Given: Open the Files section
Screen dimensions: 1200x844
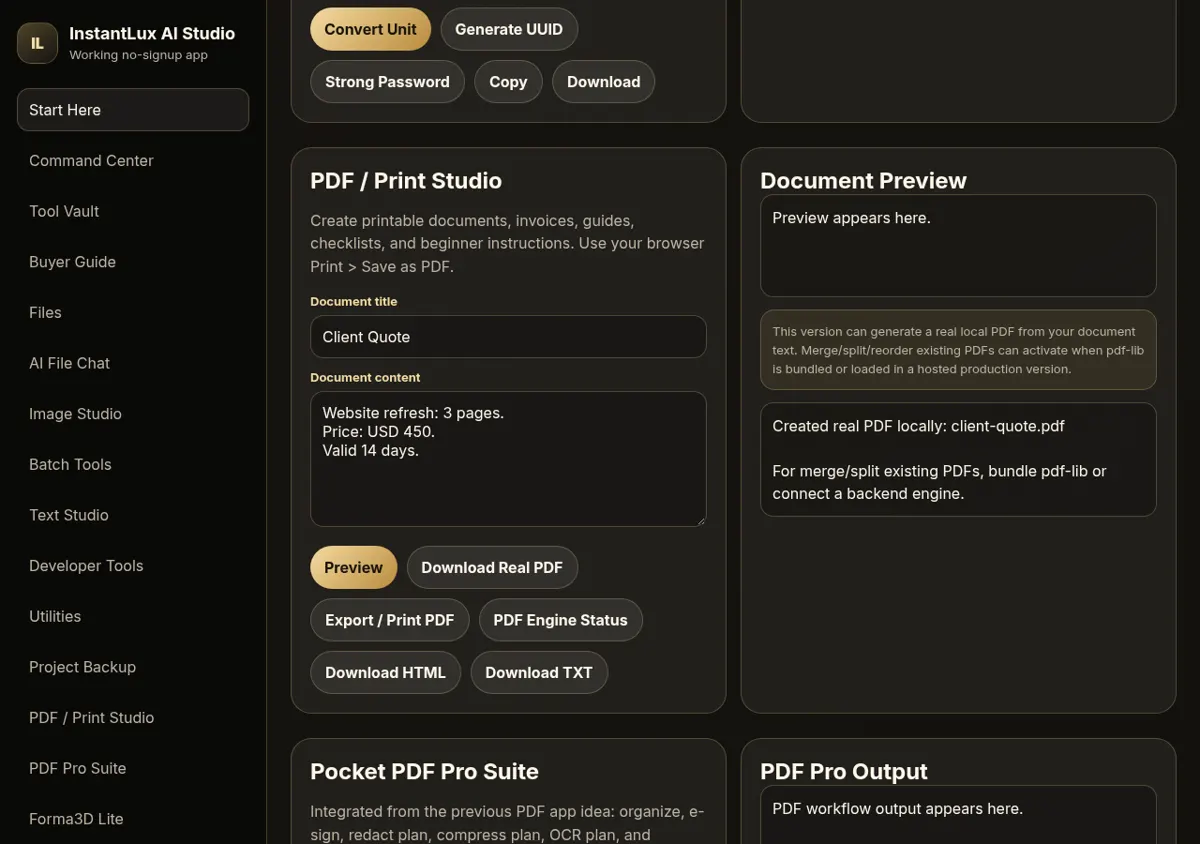Looking at the screenshot, I should point(133,312).
